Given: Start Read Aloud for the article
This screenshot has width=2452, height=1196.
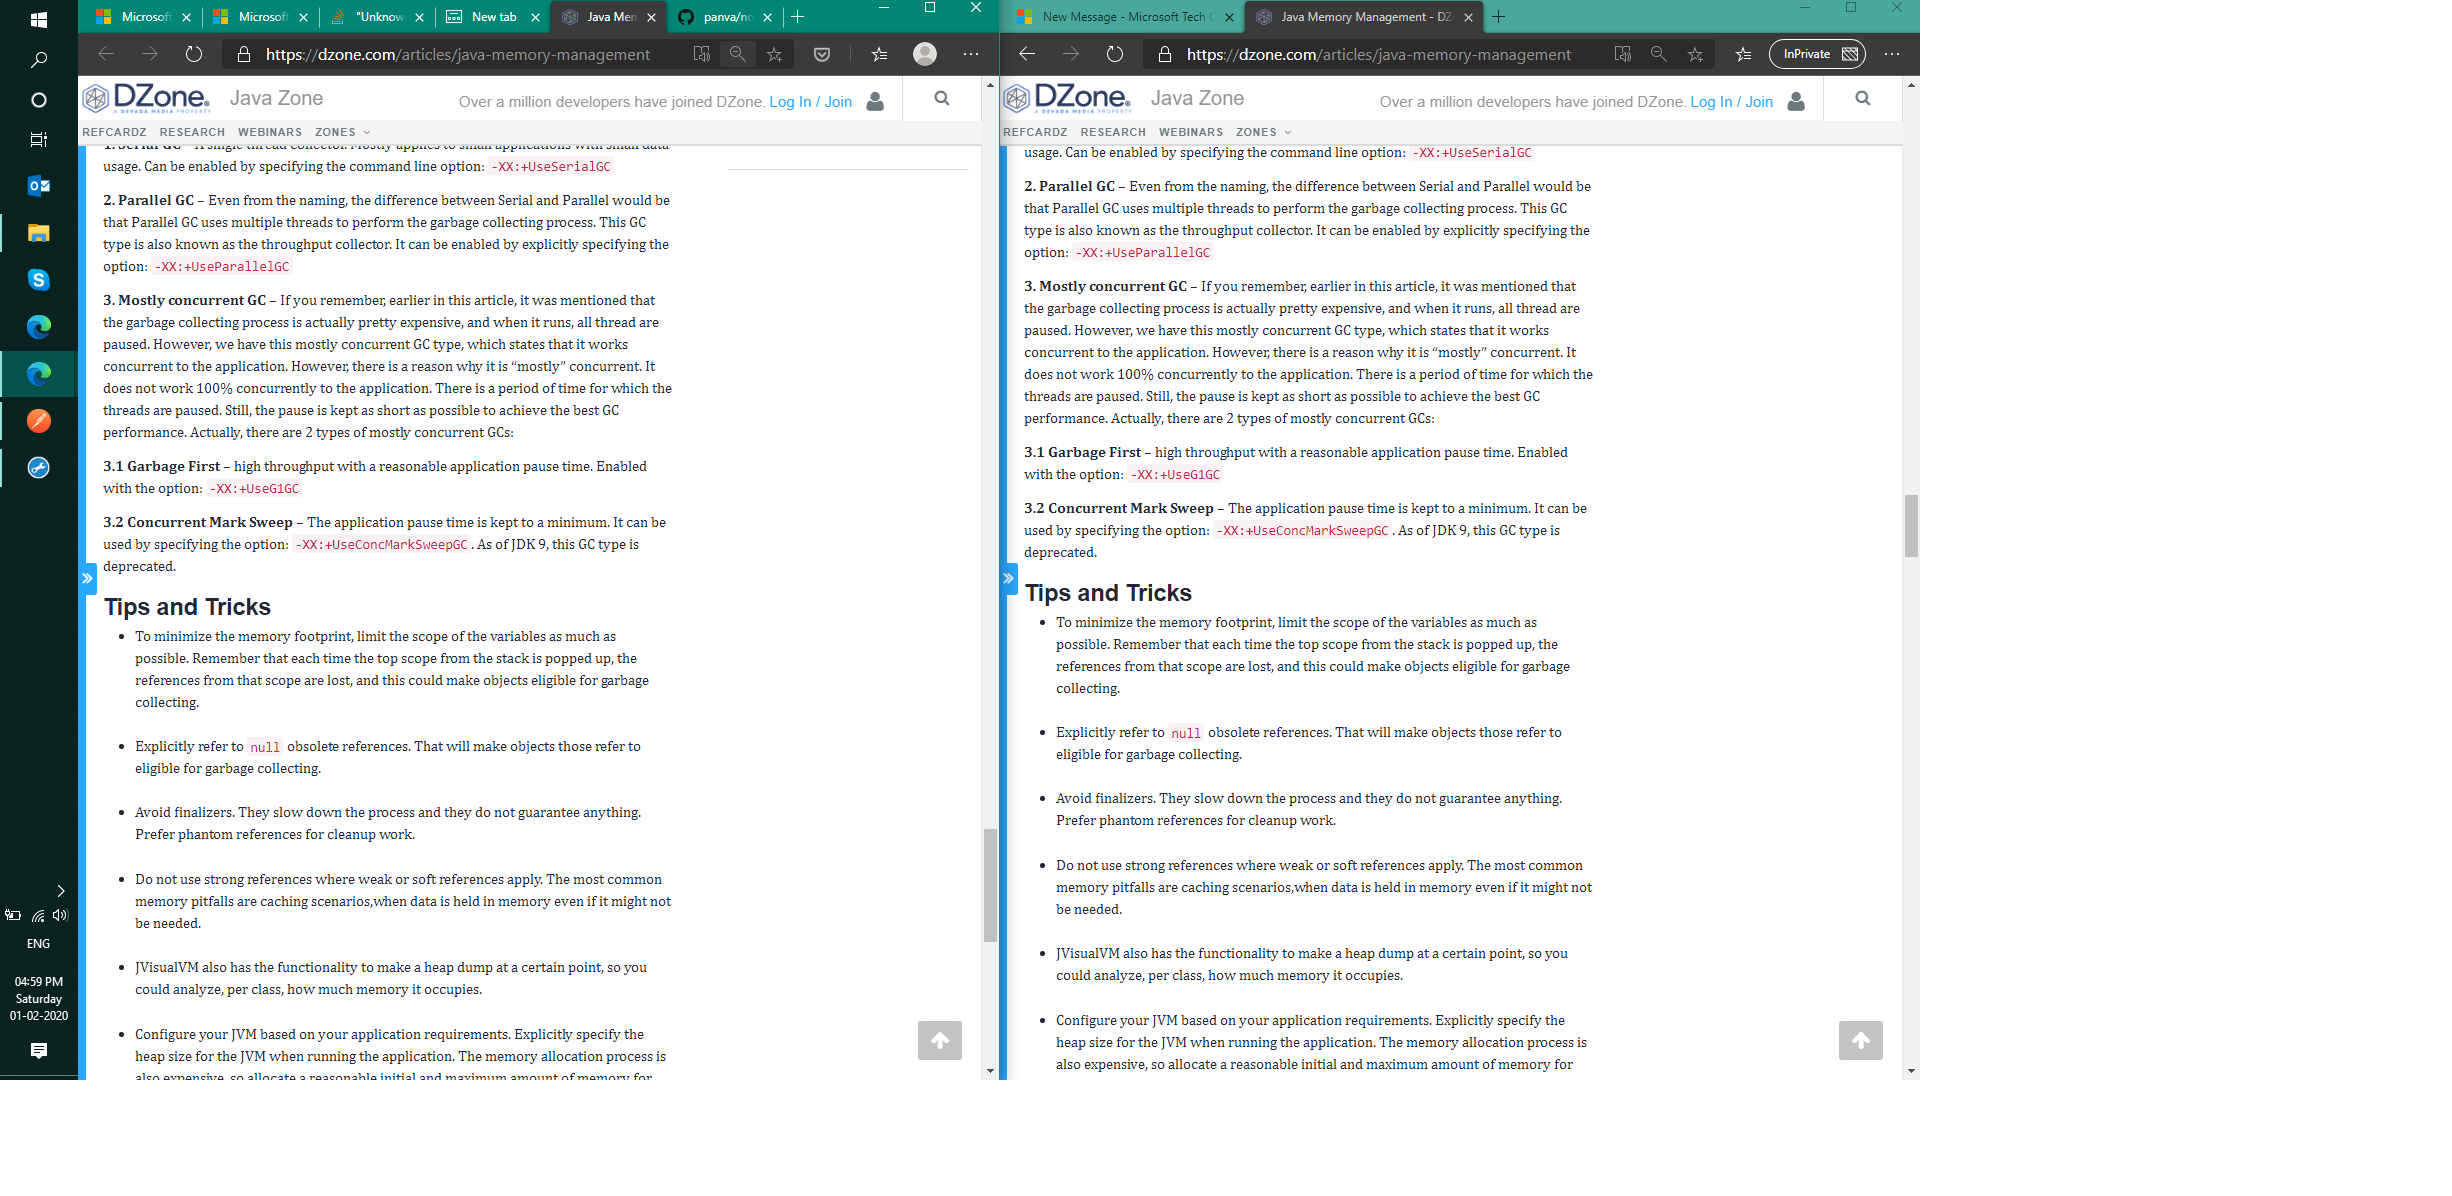Looking at the screenshot, I should pyautogui.click(x=703, y=54).
